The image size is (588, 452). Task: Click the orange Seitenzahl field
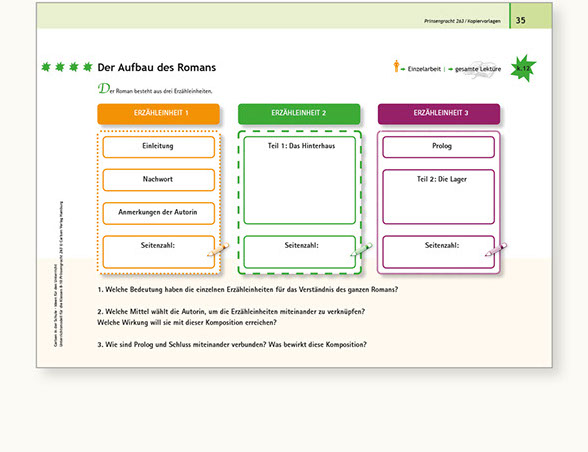click(x=159, y=252)
